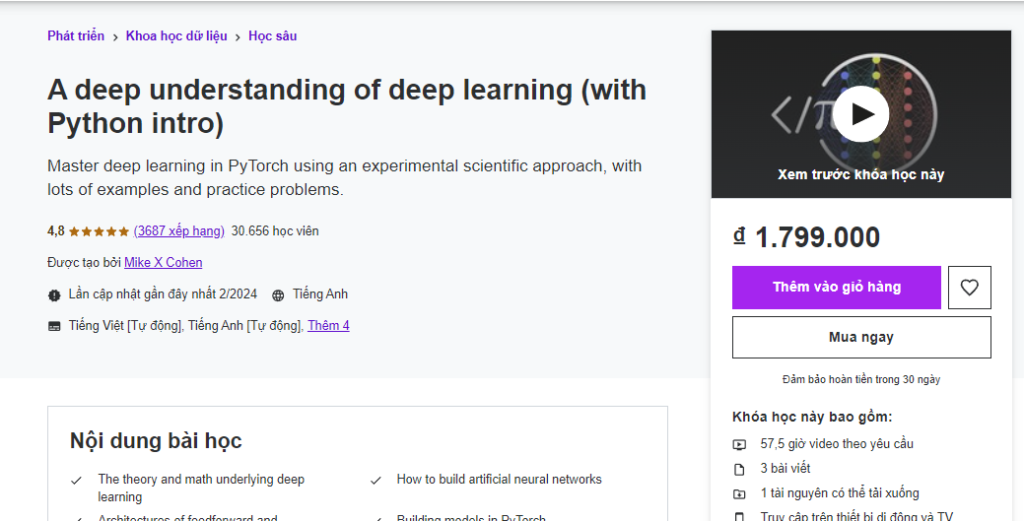Open the Phát triển breadcrumb
This screenshot has height=521, width=1024.
coord(76,36)
